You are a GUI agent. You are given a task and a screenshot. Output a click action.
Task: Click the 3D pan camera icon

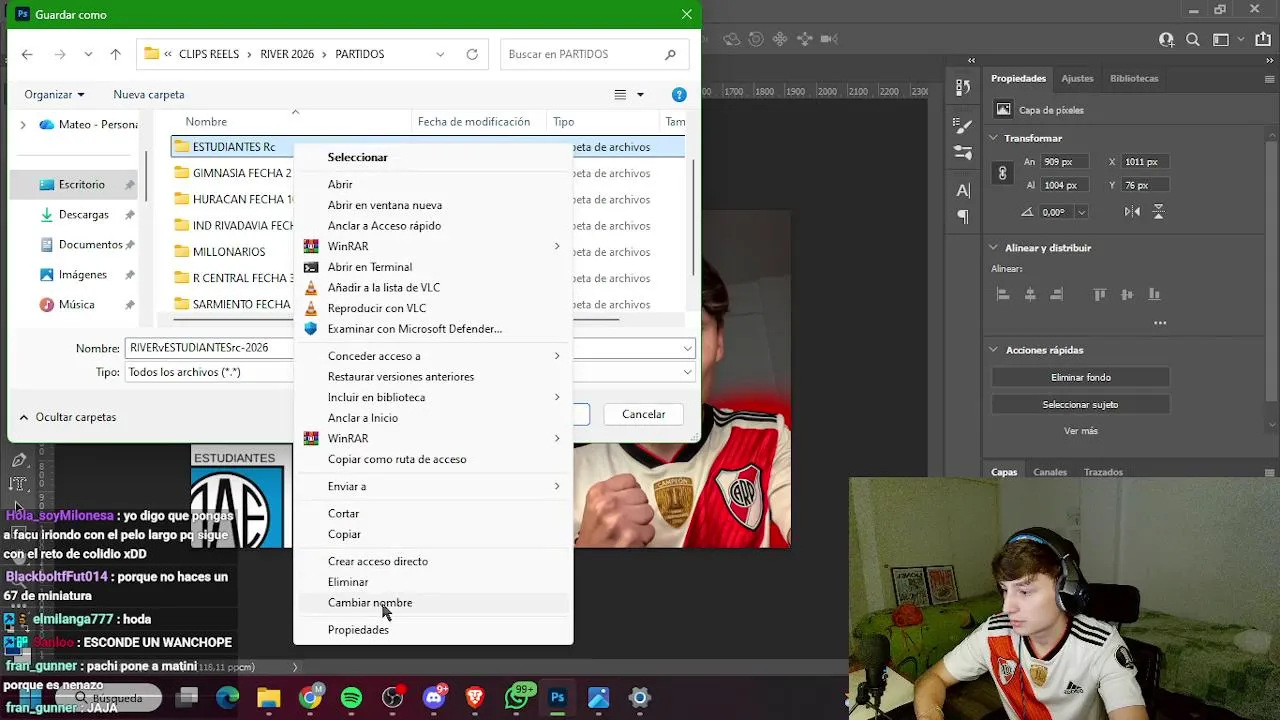(x=780, y=40)
